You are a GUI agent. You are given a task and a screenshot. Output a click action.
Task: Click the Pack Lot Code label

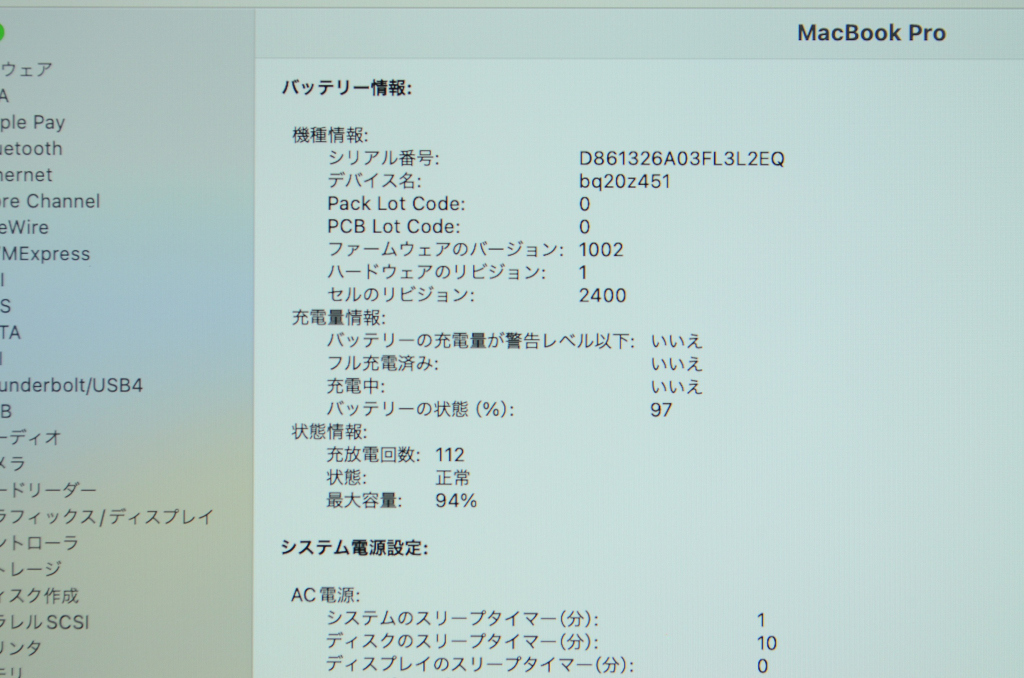[396, 204]
